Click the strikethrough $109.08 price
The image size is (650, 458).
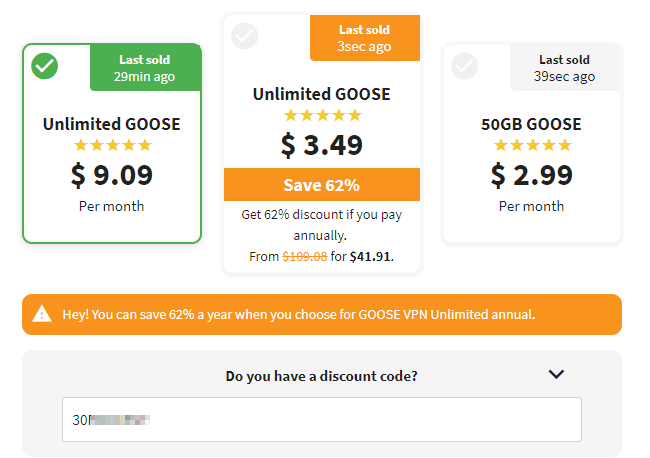305,257
